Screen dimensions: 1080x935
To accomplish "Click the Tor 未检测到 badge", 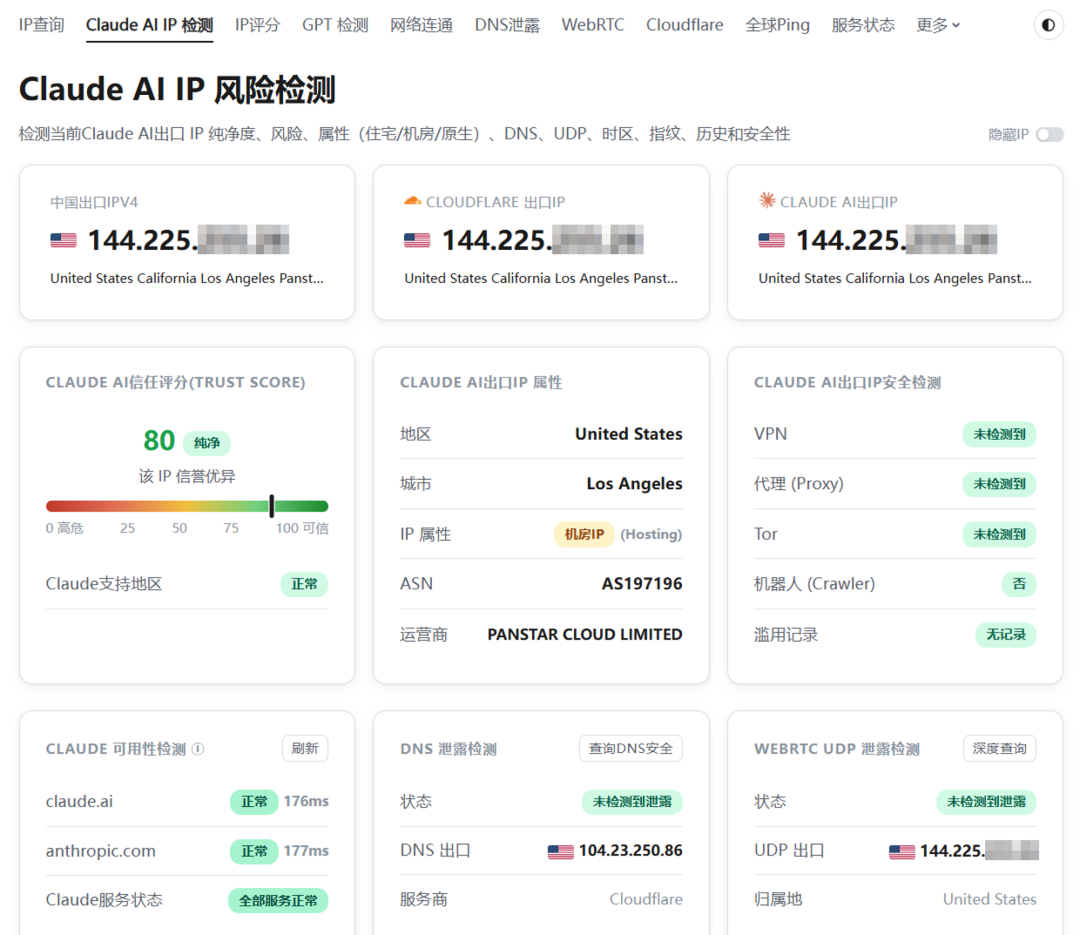I will point(999,534).
